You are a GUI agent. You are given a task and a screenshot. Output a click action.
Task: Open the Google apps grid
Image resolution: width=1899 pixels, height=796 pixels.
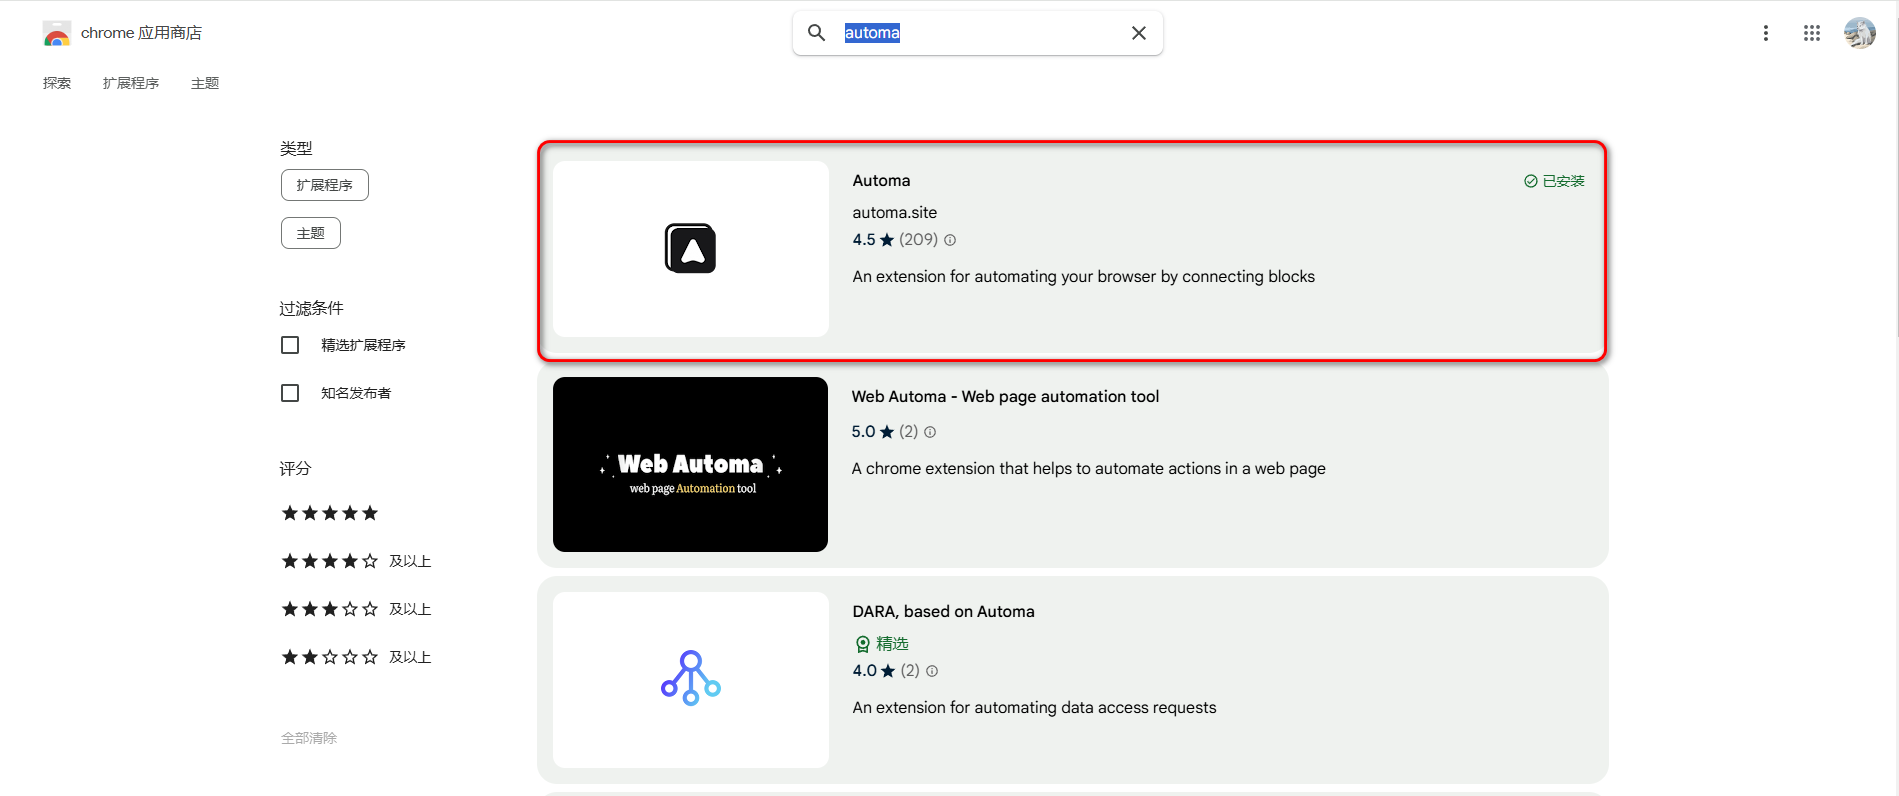pos(1811,33)
